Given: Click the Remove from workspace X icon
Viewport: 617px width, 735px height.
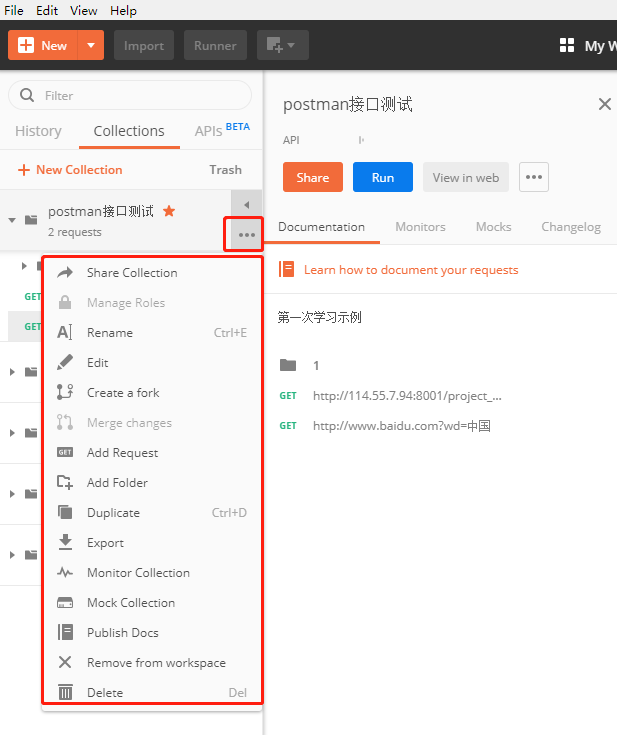Looking at the screenshot, I should pyautogui.click(x=65, y=662).
